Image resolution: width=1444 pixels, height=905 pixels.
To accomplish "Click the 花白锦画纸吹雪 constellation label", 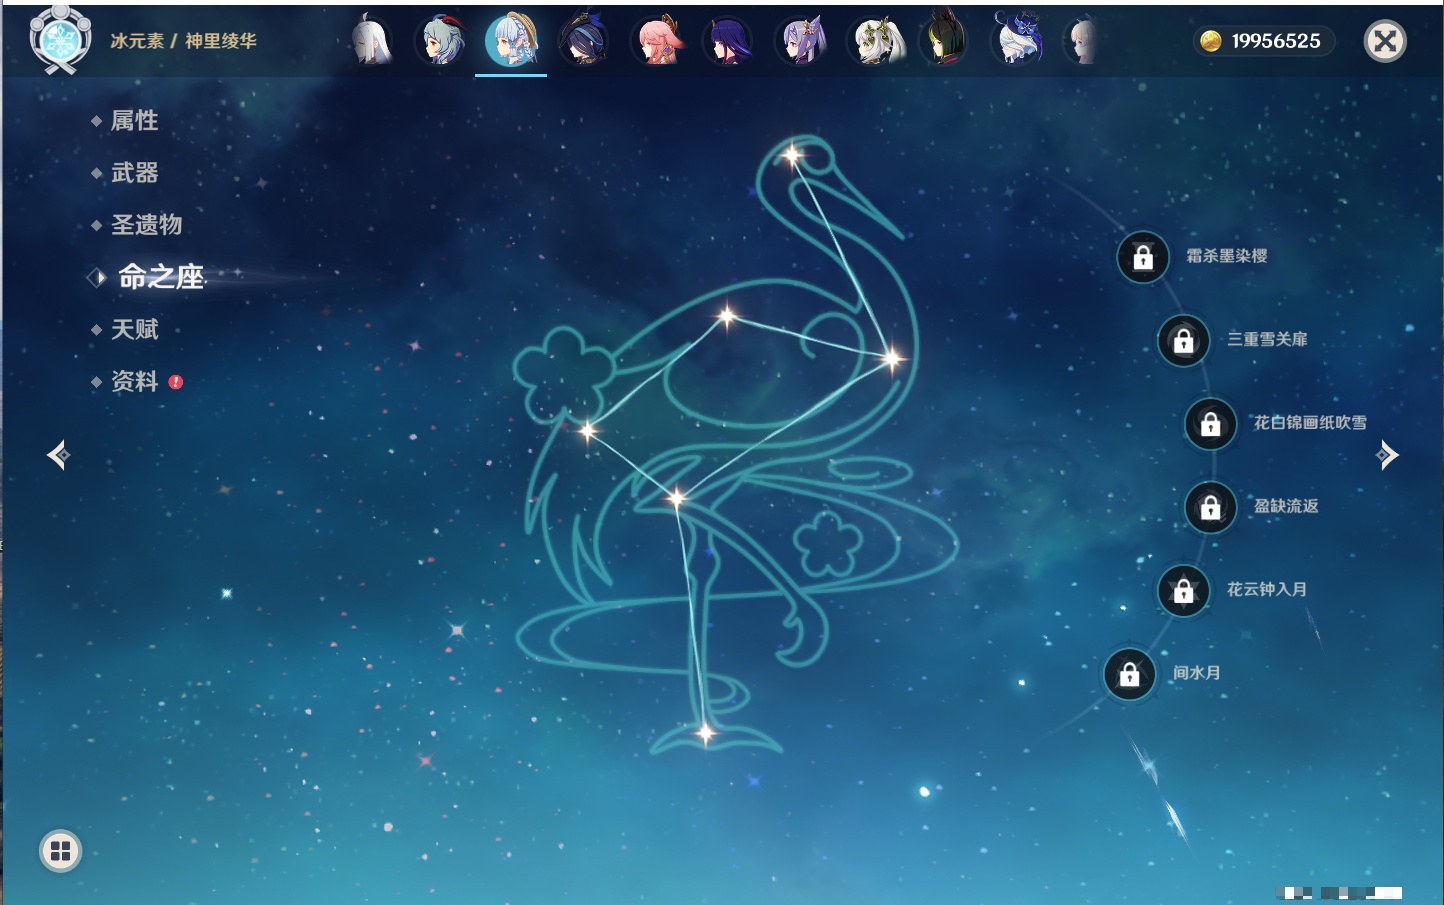I will [1310, 423].
